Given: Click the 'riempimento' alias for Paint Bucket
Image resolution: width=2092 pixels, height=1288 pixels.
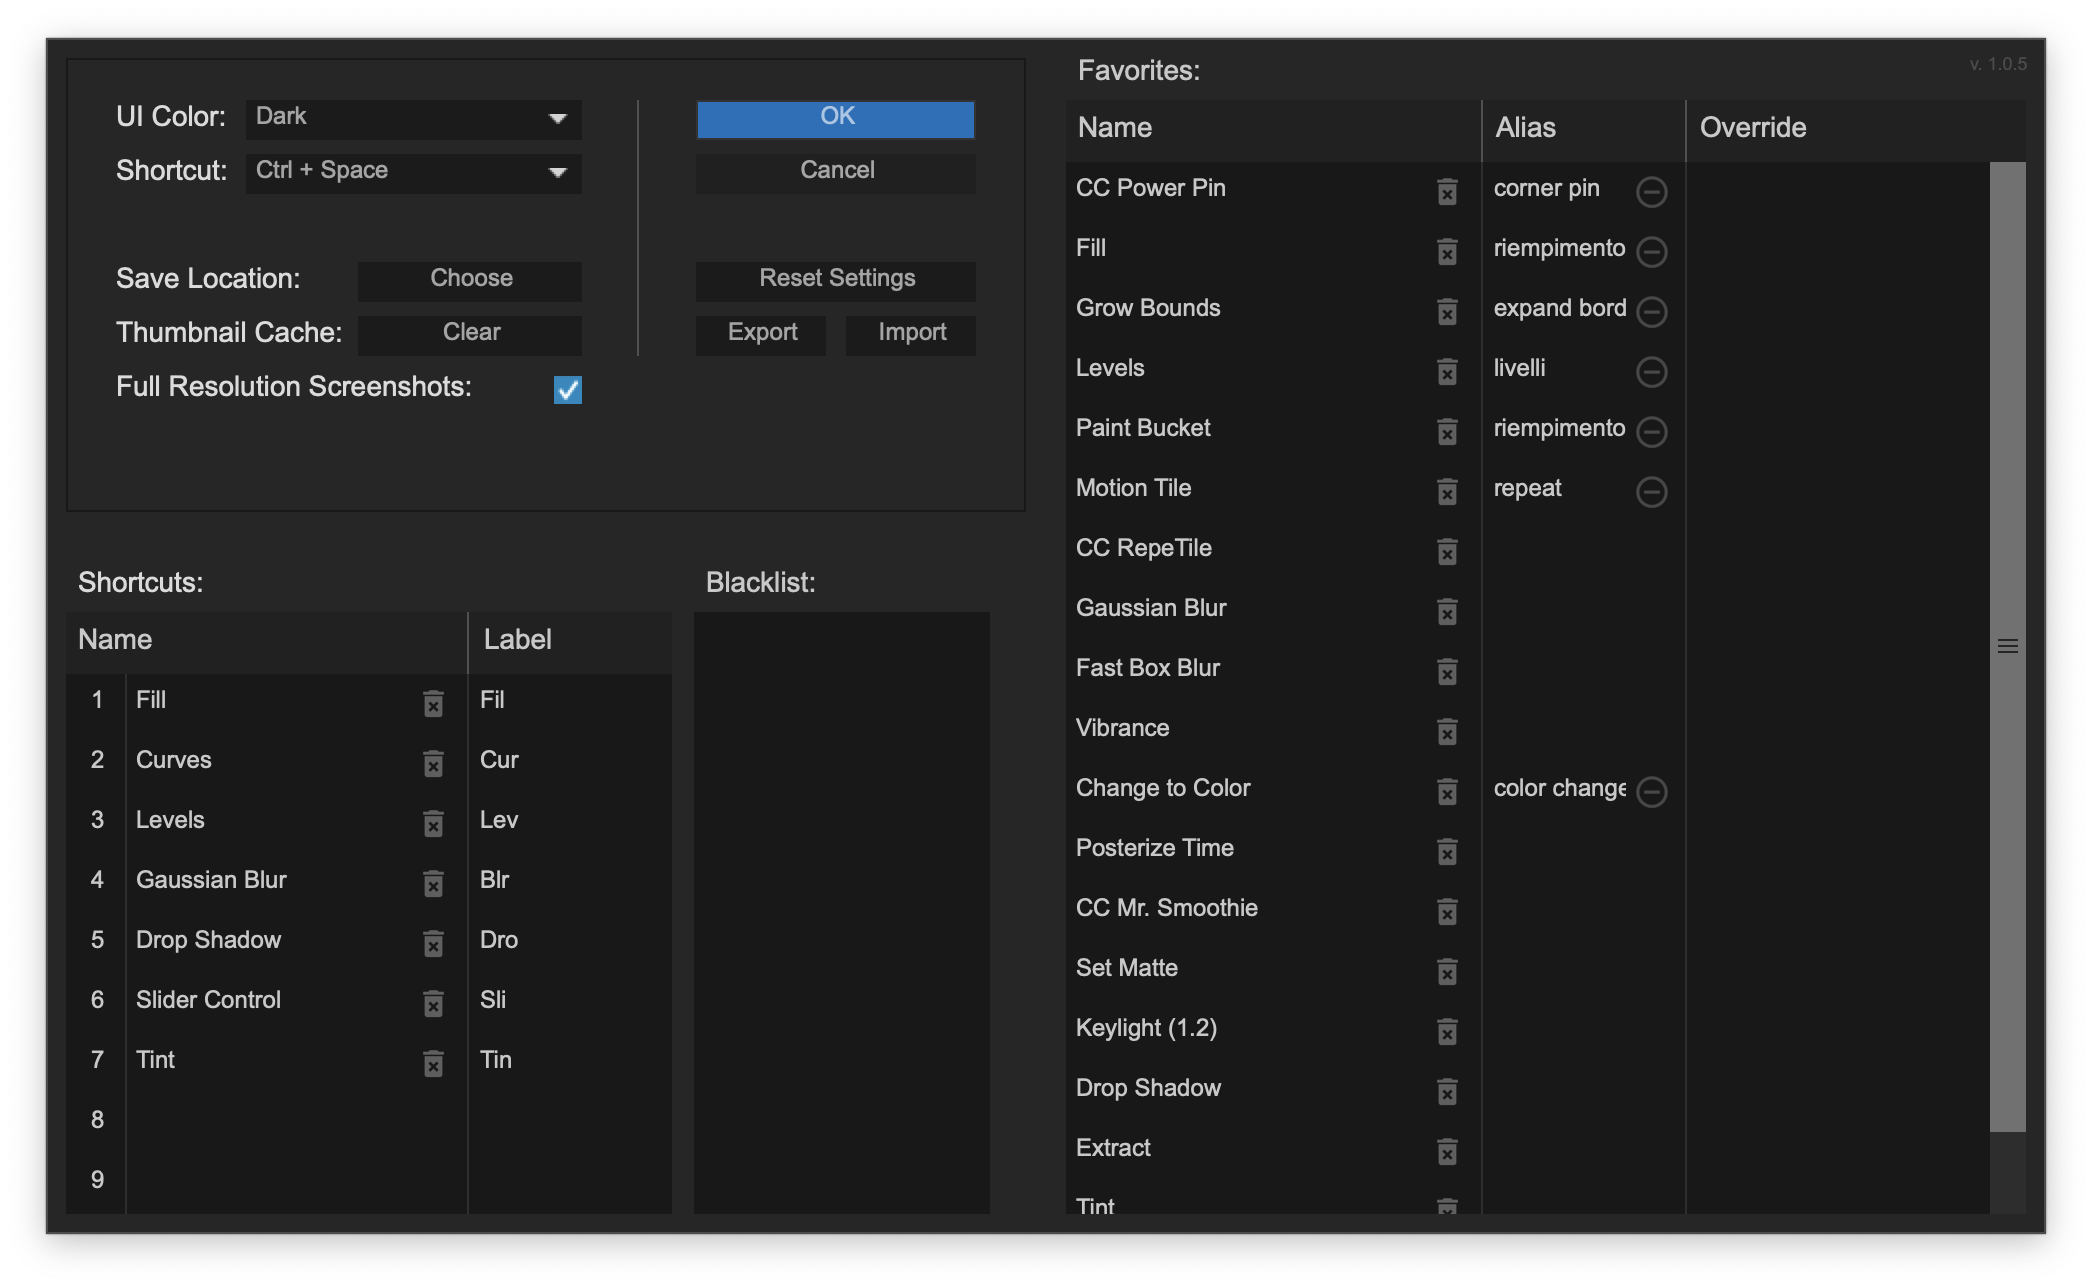Looking at the screenshot, I should coord(1559,429).
